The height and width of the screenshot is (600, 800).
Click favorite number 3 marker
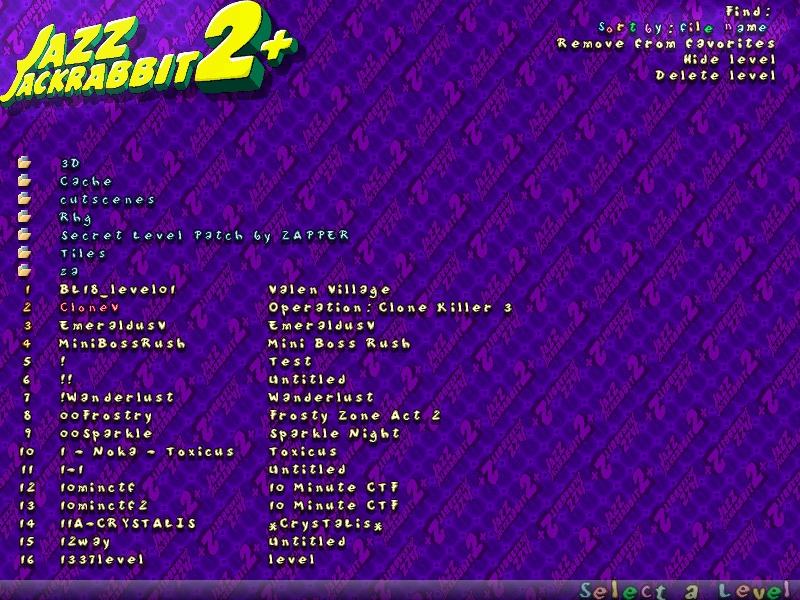(x=28, y=326)
